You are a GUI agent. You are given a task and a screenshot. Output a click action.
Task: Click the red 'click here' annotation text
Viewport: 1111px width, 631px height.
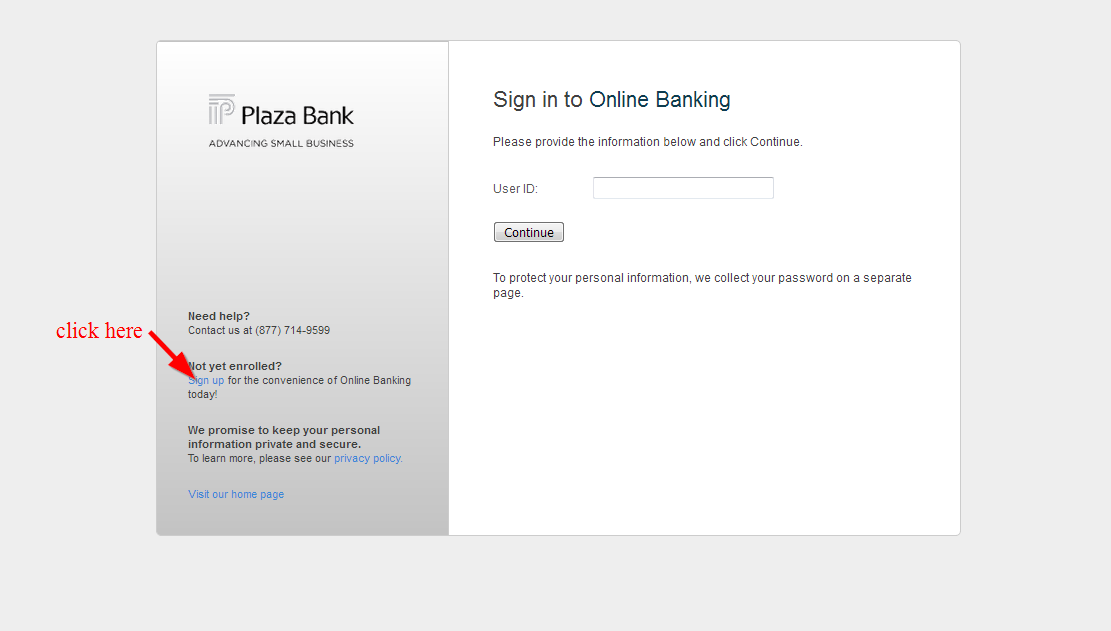pyautogui.click(x=99, y=331)
